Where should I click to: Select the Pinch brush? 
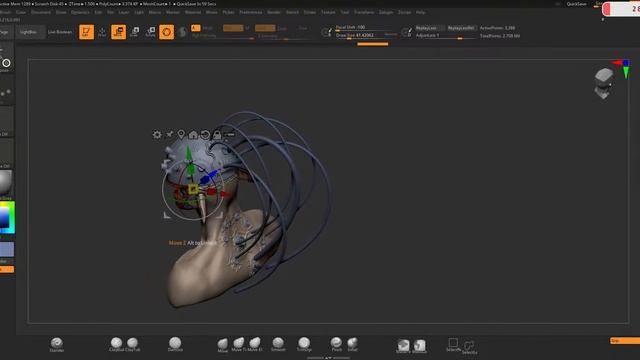click(336, 344)
